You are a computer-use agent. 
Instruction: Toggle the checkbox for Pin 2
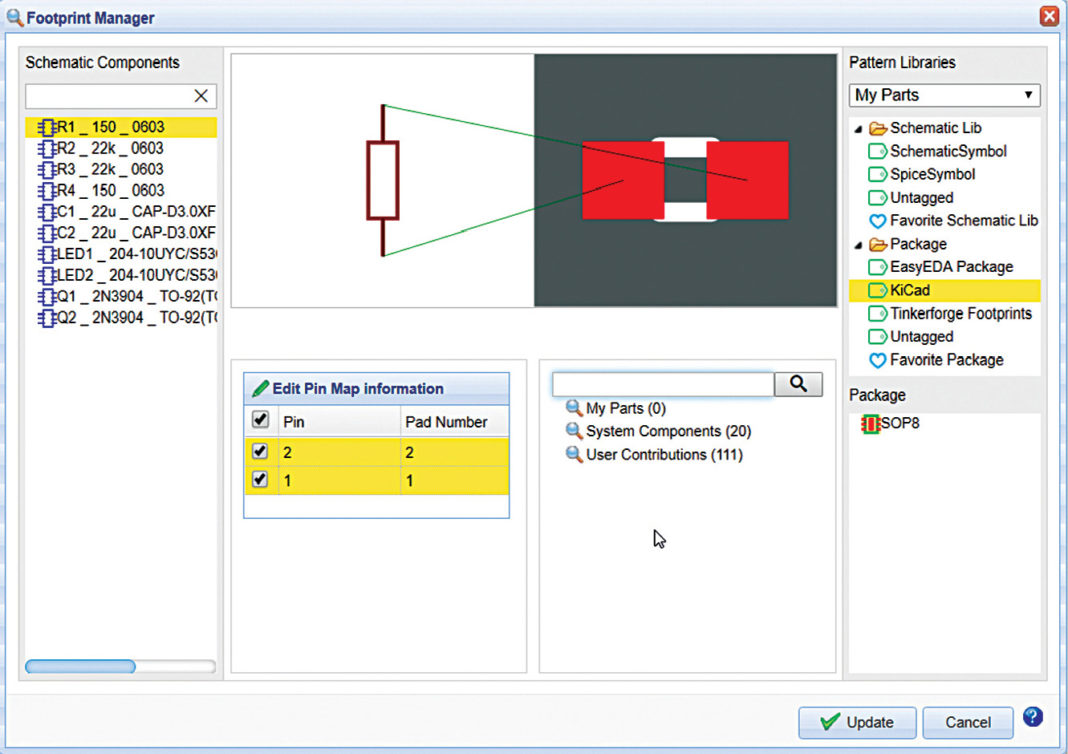click(258, 451)
